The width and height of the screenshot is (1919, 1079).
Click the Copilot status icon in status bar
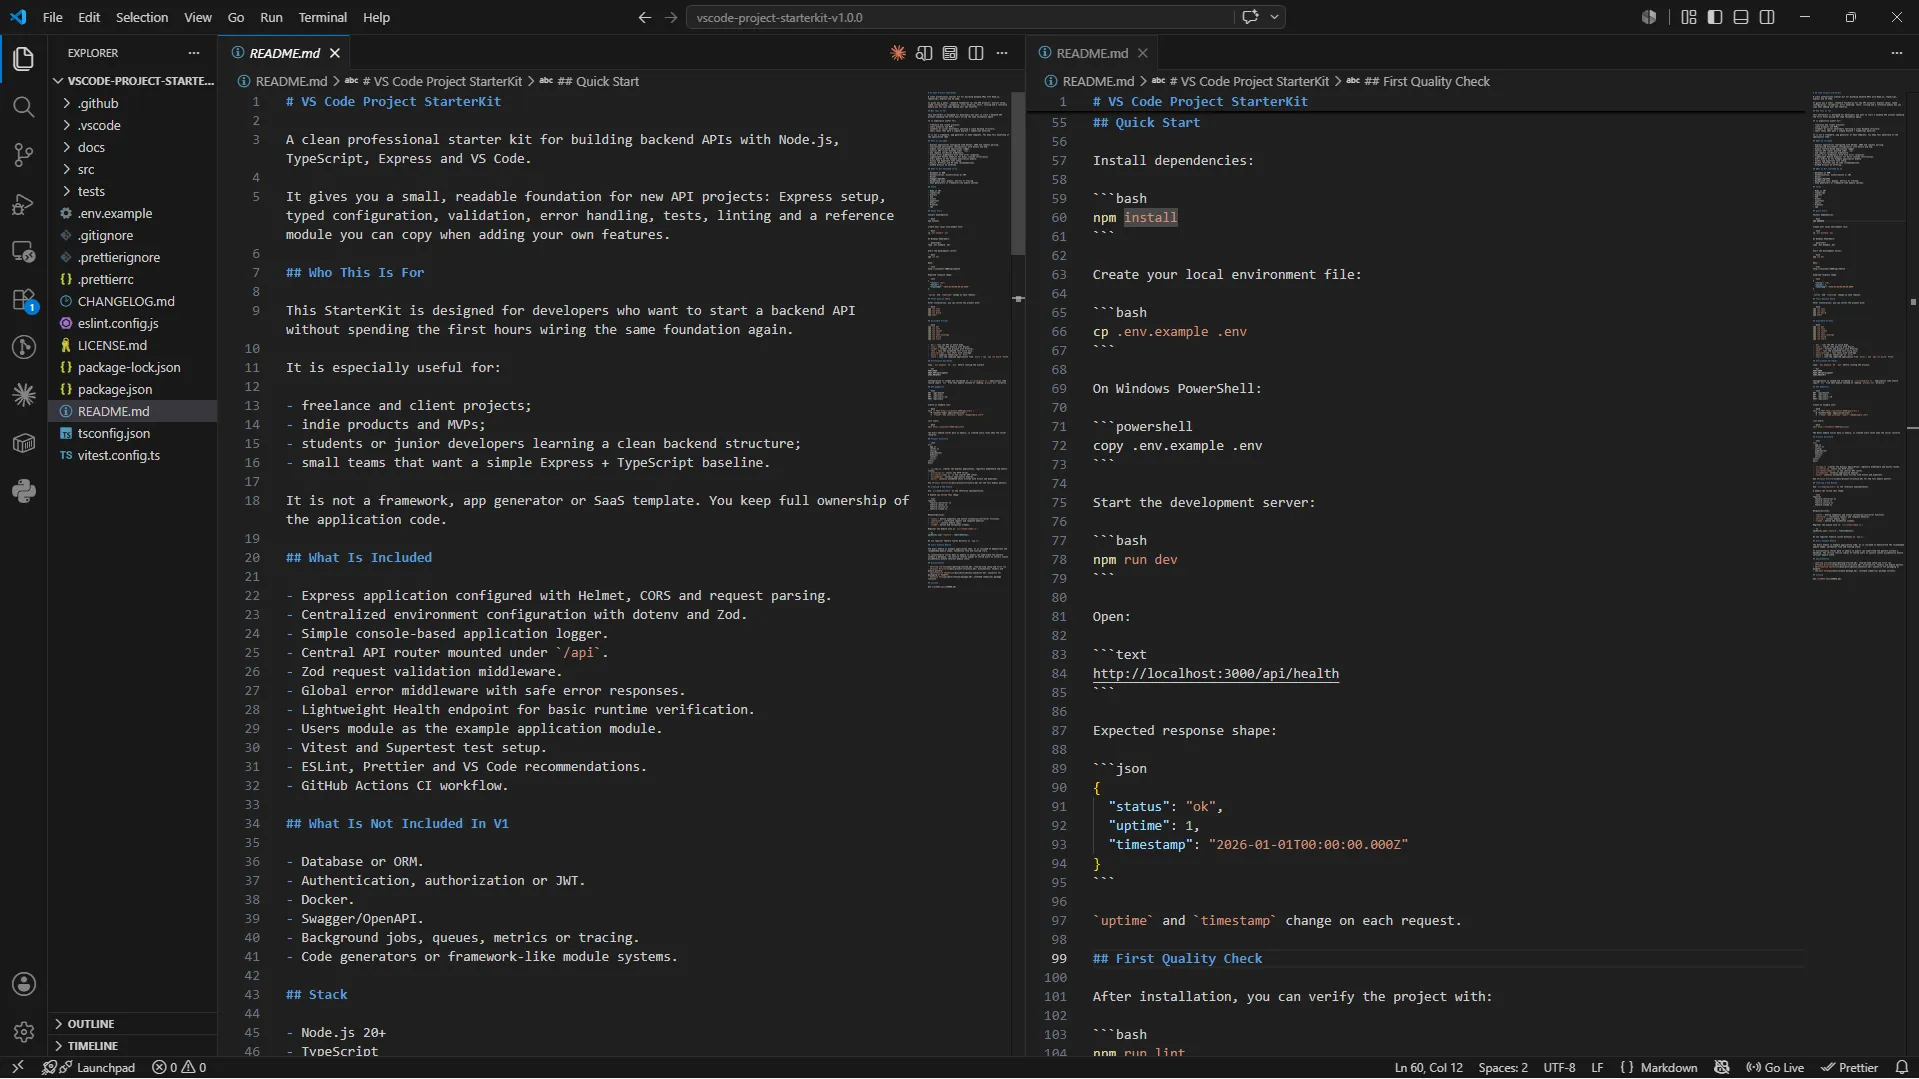click(x=1722, y=1067)
